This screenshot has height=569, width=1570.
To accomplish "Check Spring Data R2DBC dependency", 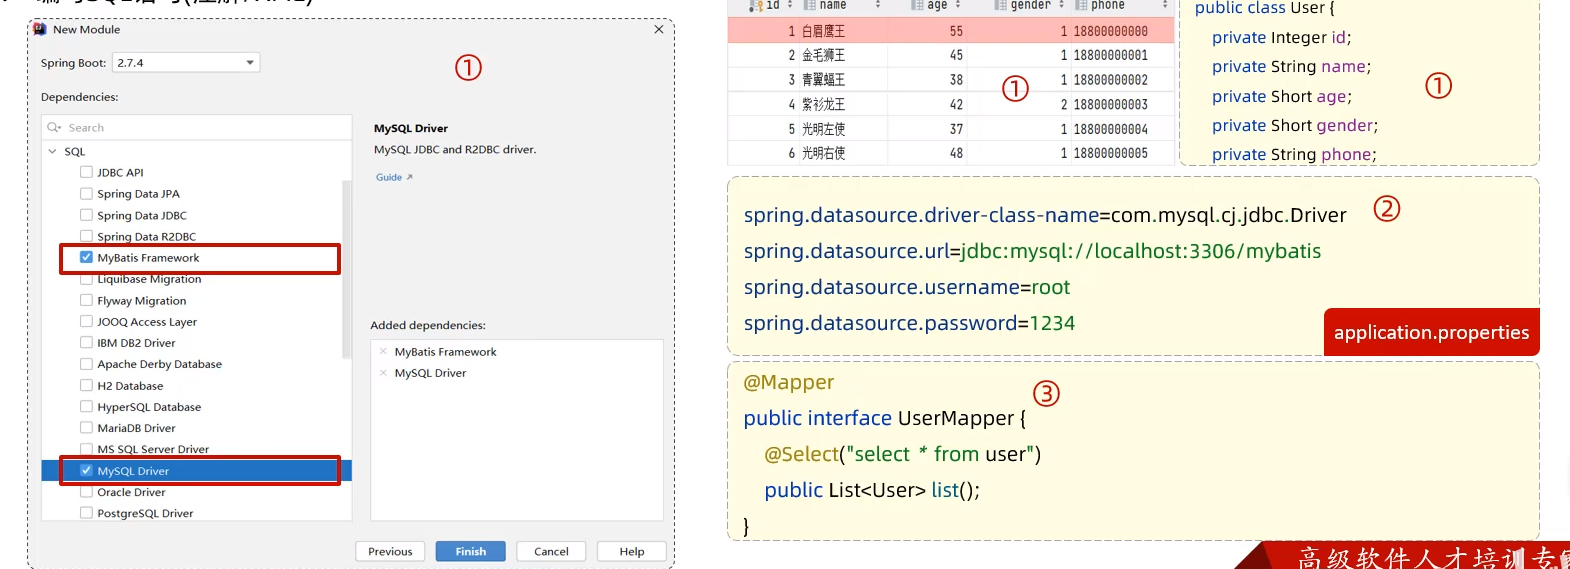I will 86,236.
